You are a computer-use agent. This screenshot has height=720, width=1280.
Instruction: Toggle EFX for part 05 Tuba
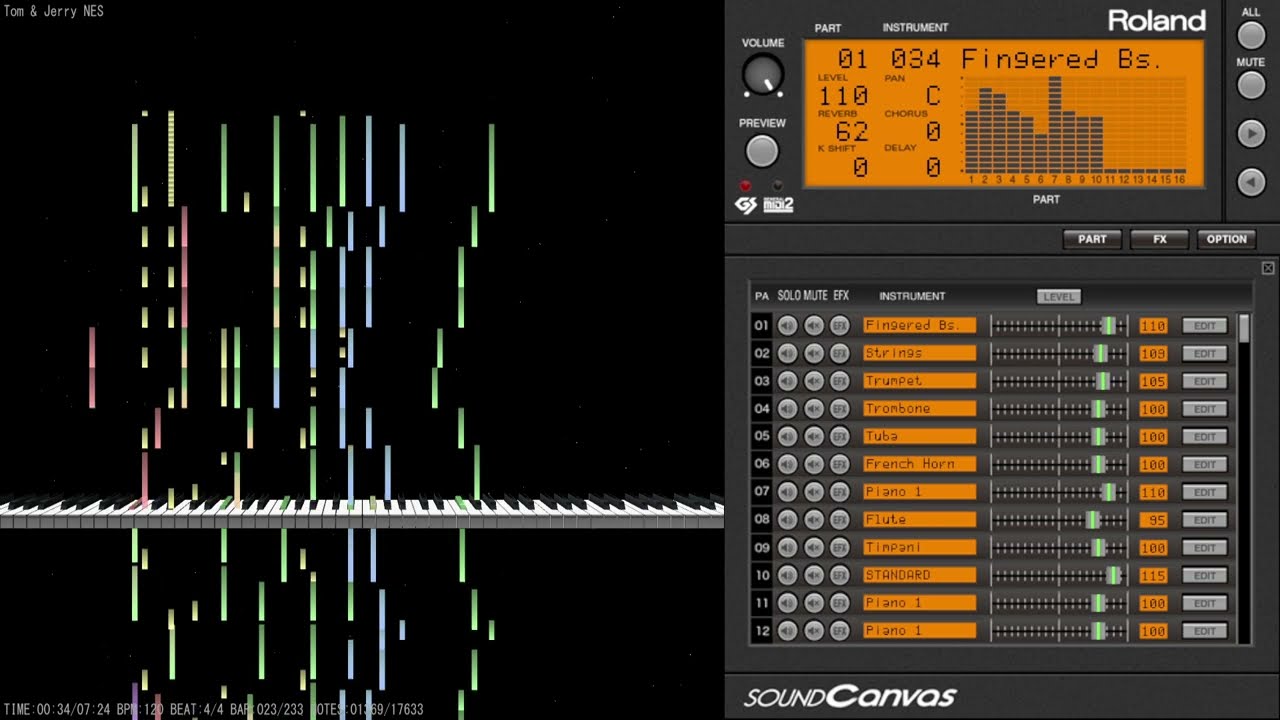[840, 436]
